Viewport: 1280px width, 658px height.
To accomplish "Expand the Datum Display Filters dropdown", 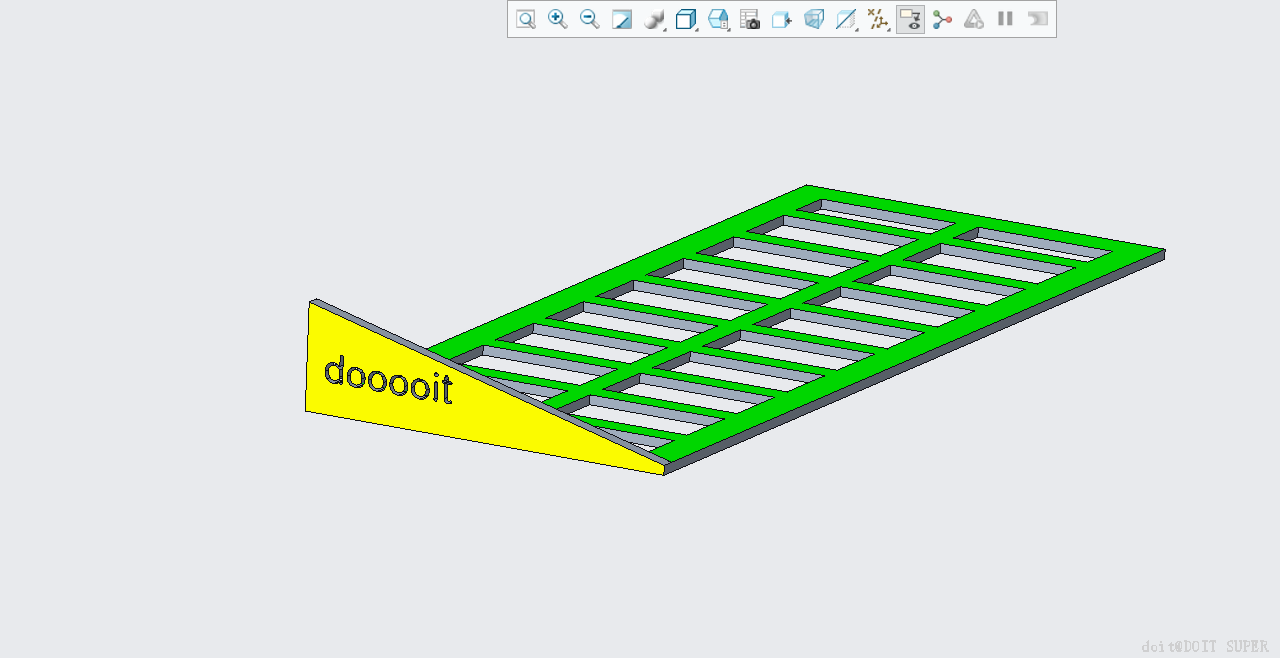I will click(x=878, y=19).
